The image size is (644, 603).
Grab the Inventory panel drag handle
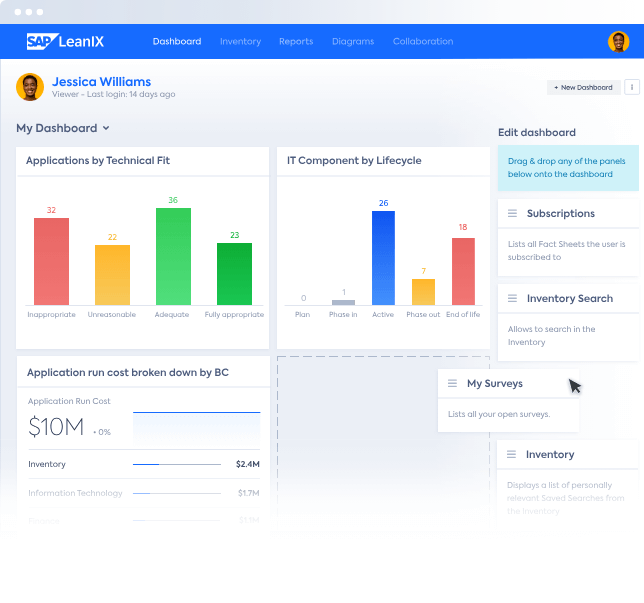(511, 454)
